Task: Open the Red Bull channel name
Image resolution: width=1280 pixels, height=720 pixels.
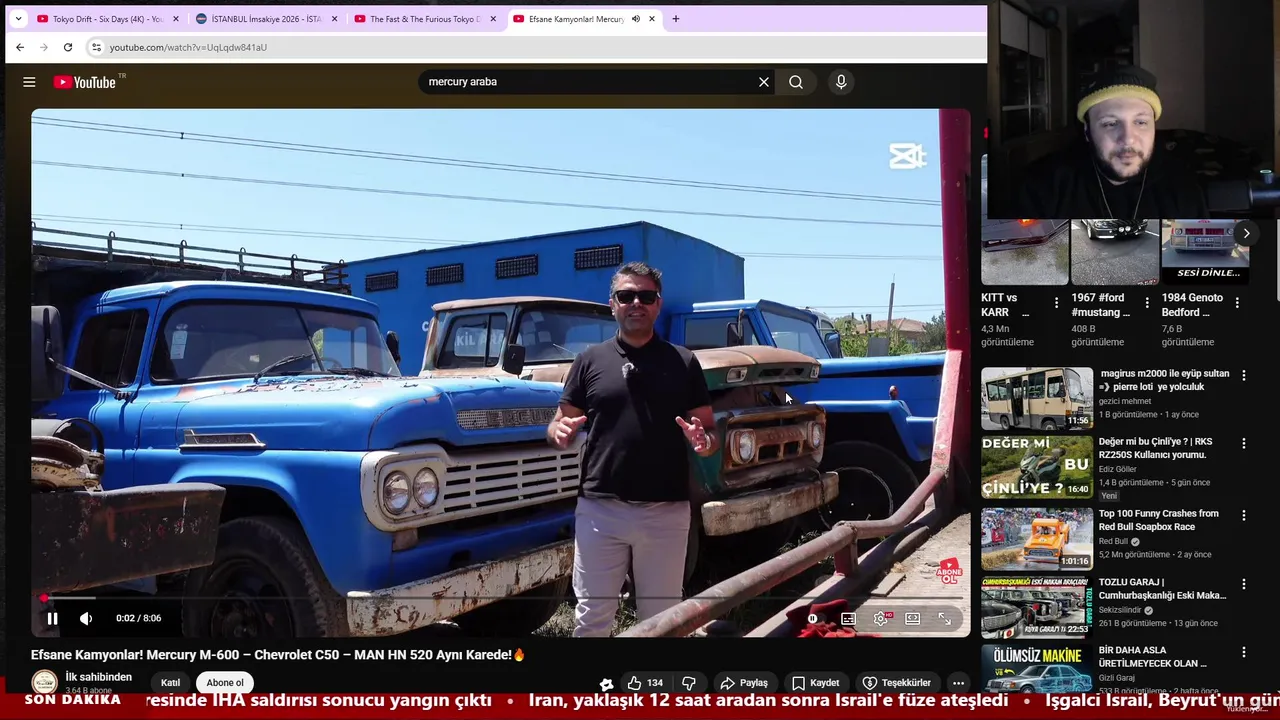Action: pyautogui.click(x=1113, y=541)
